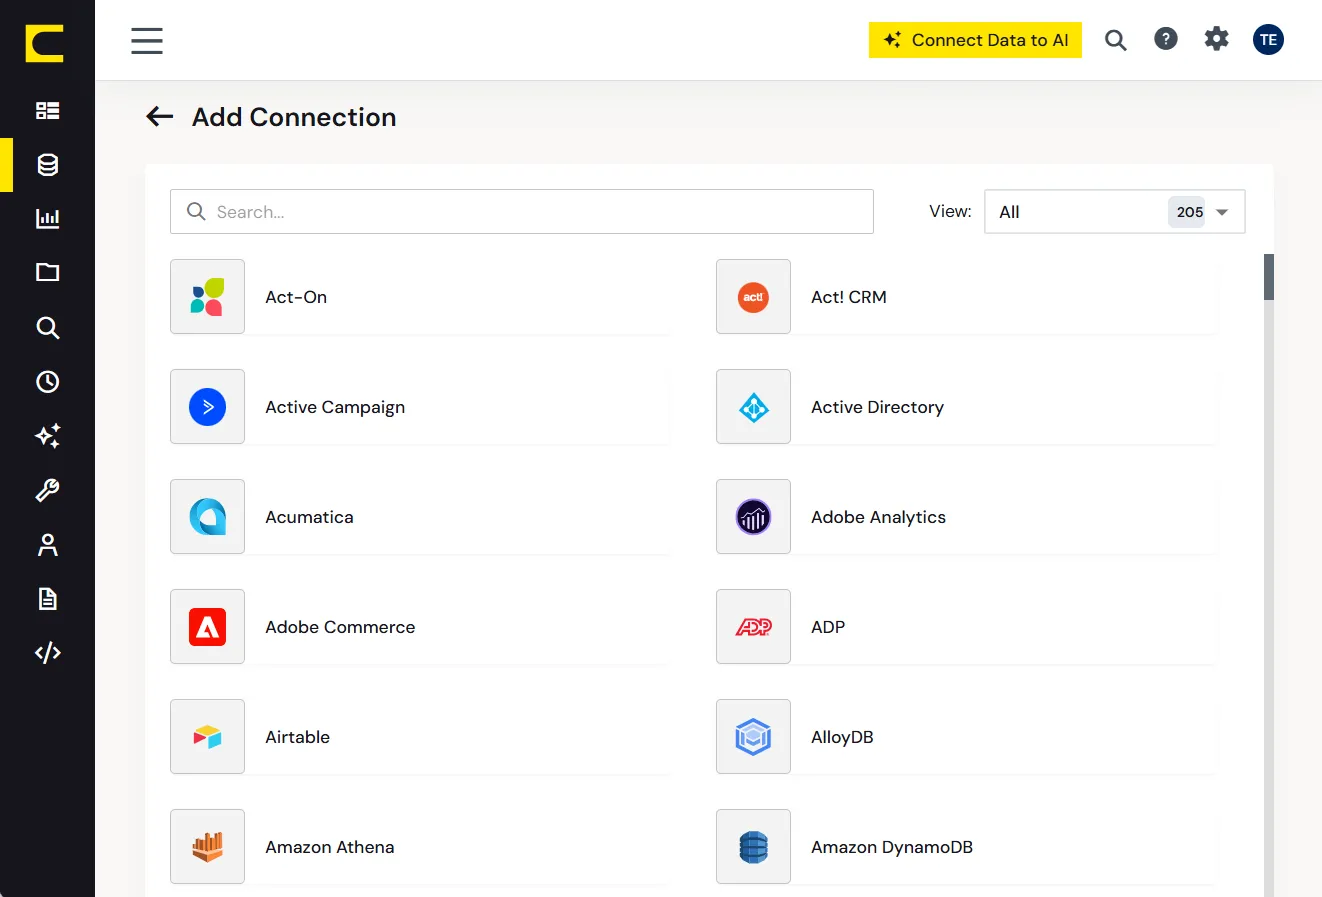Focus the connector Search field
This screenshot has height=897, width=1322.
tap(521, 212)
